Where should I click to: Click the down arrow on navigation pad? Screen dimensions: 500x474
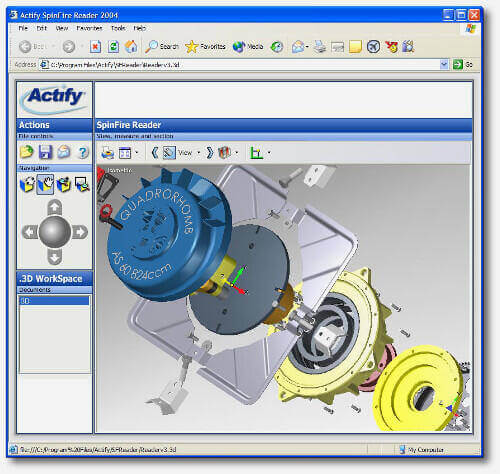(x=55, y=257)
